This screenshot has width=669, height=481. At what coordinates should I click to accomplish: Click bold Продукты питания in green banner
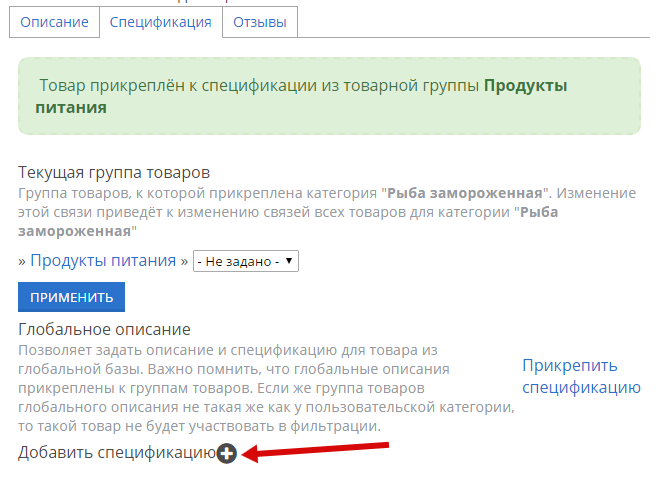(525, 87)
